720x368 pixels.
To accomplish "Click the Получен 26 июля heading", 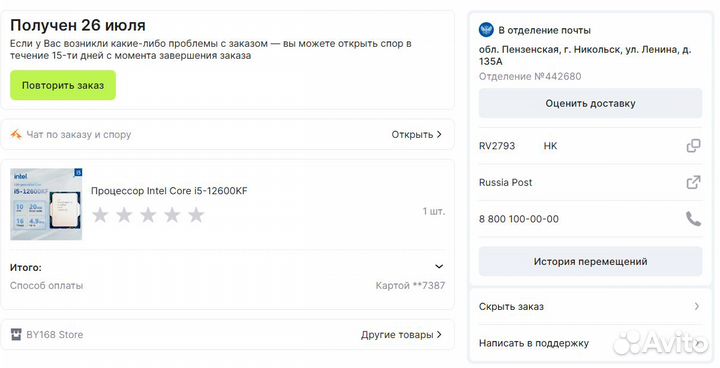I will [78, 25].
